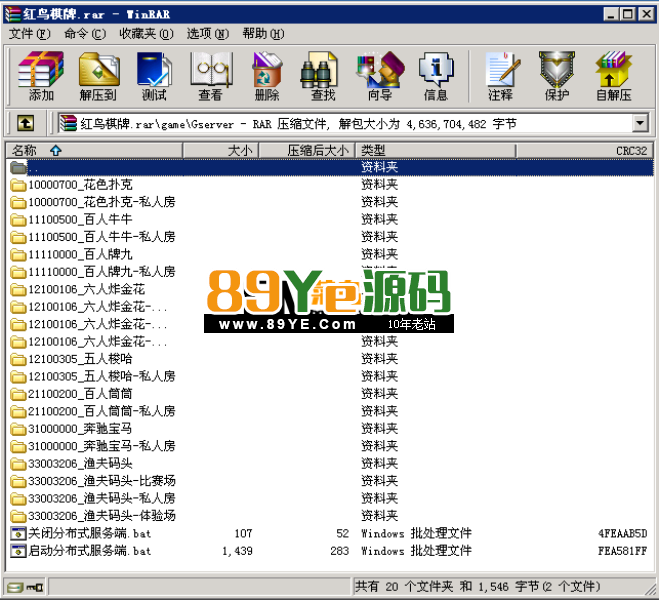This screenshot has width=659, height=600.
Task: Click the WinRAR title bar app icon
Action: [x=13, y=14]
